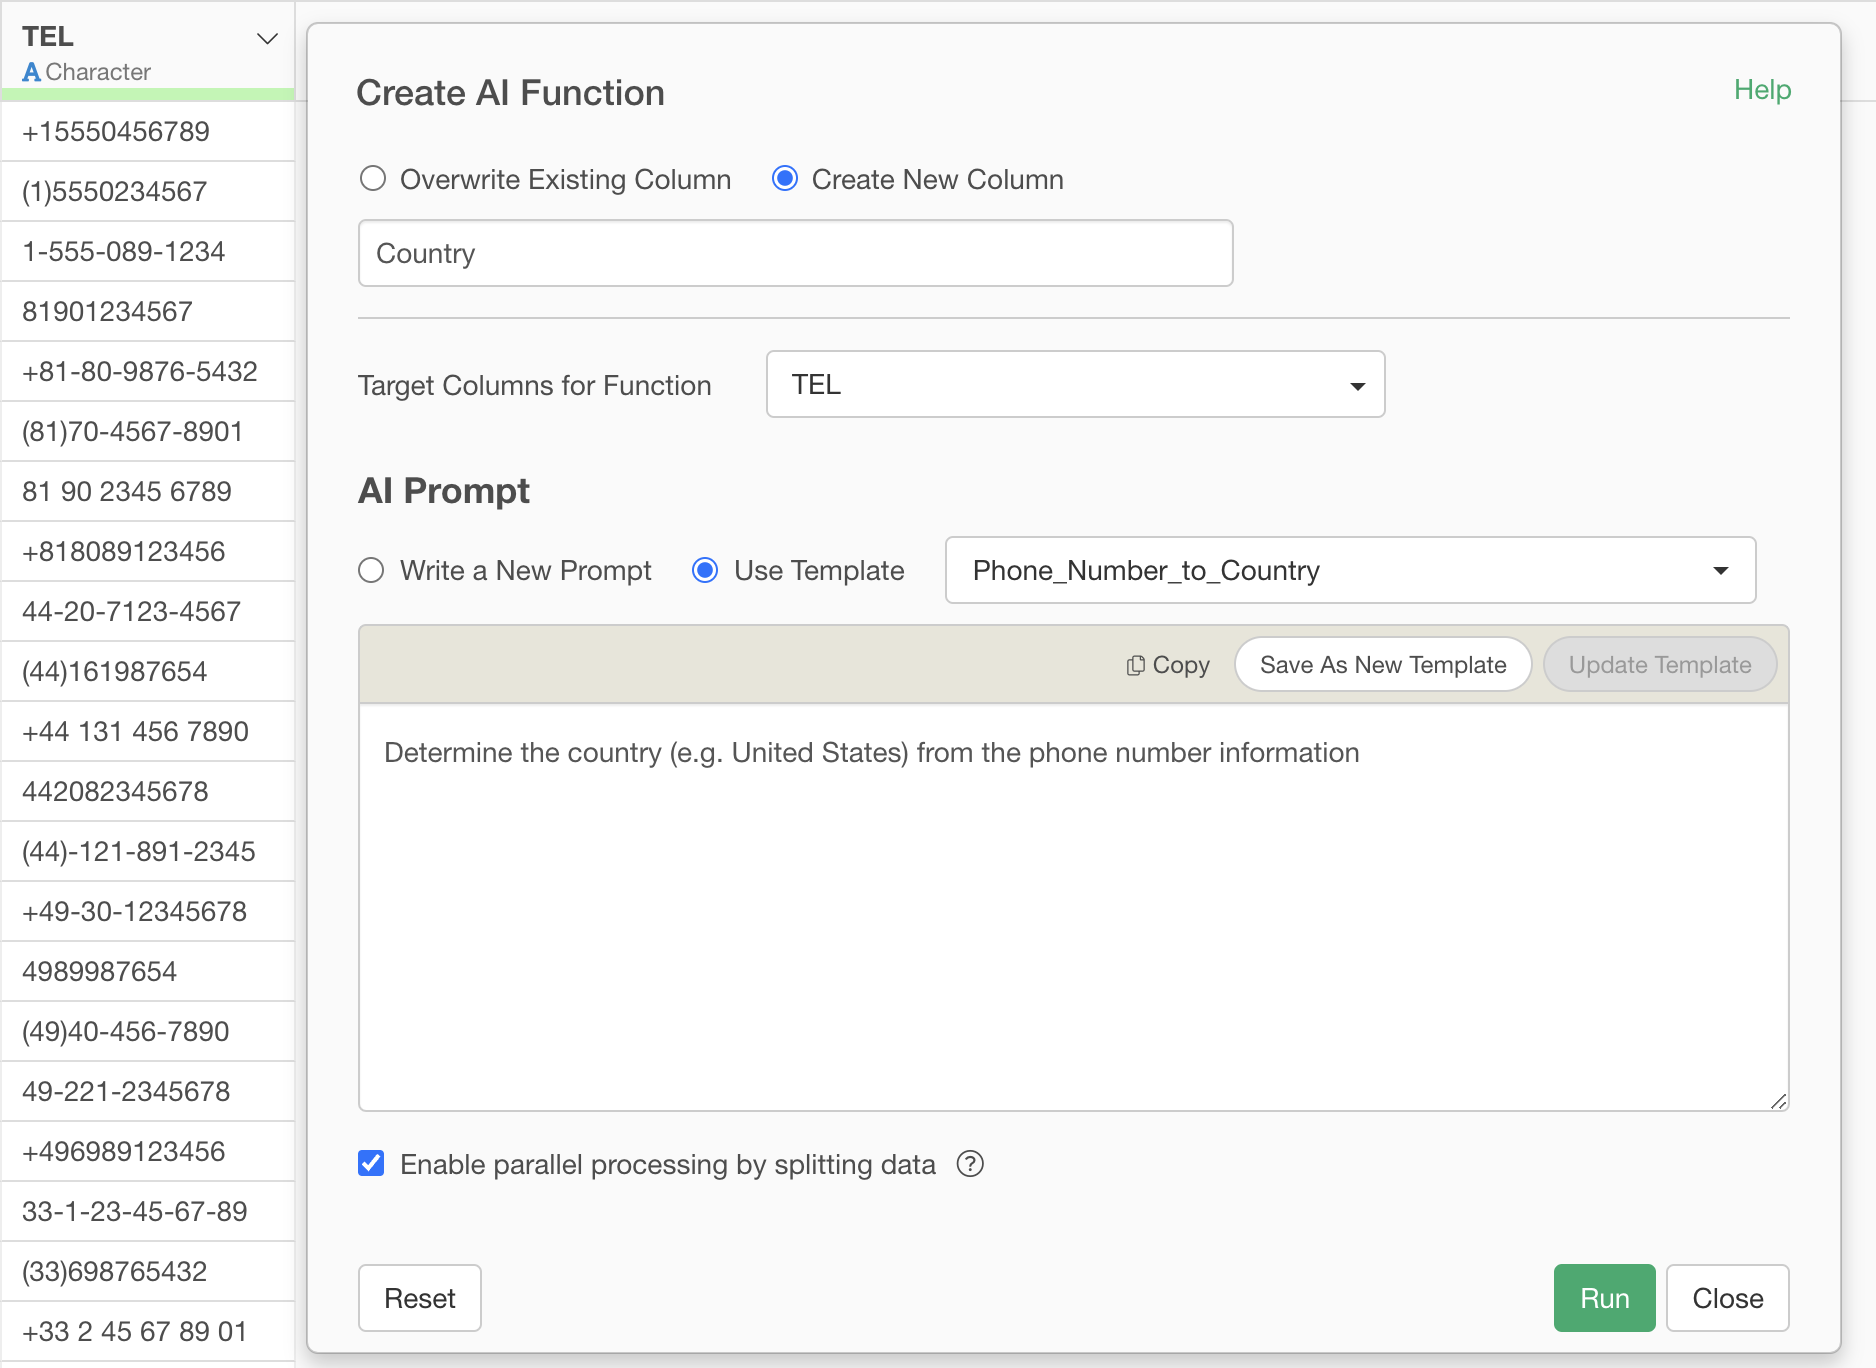Click Save As New Template button
Image resolution: width=1876 pixels, height=1368 pixels.
coord(1382,665)
